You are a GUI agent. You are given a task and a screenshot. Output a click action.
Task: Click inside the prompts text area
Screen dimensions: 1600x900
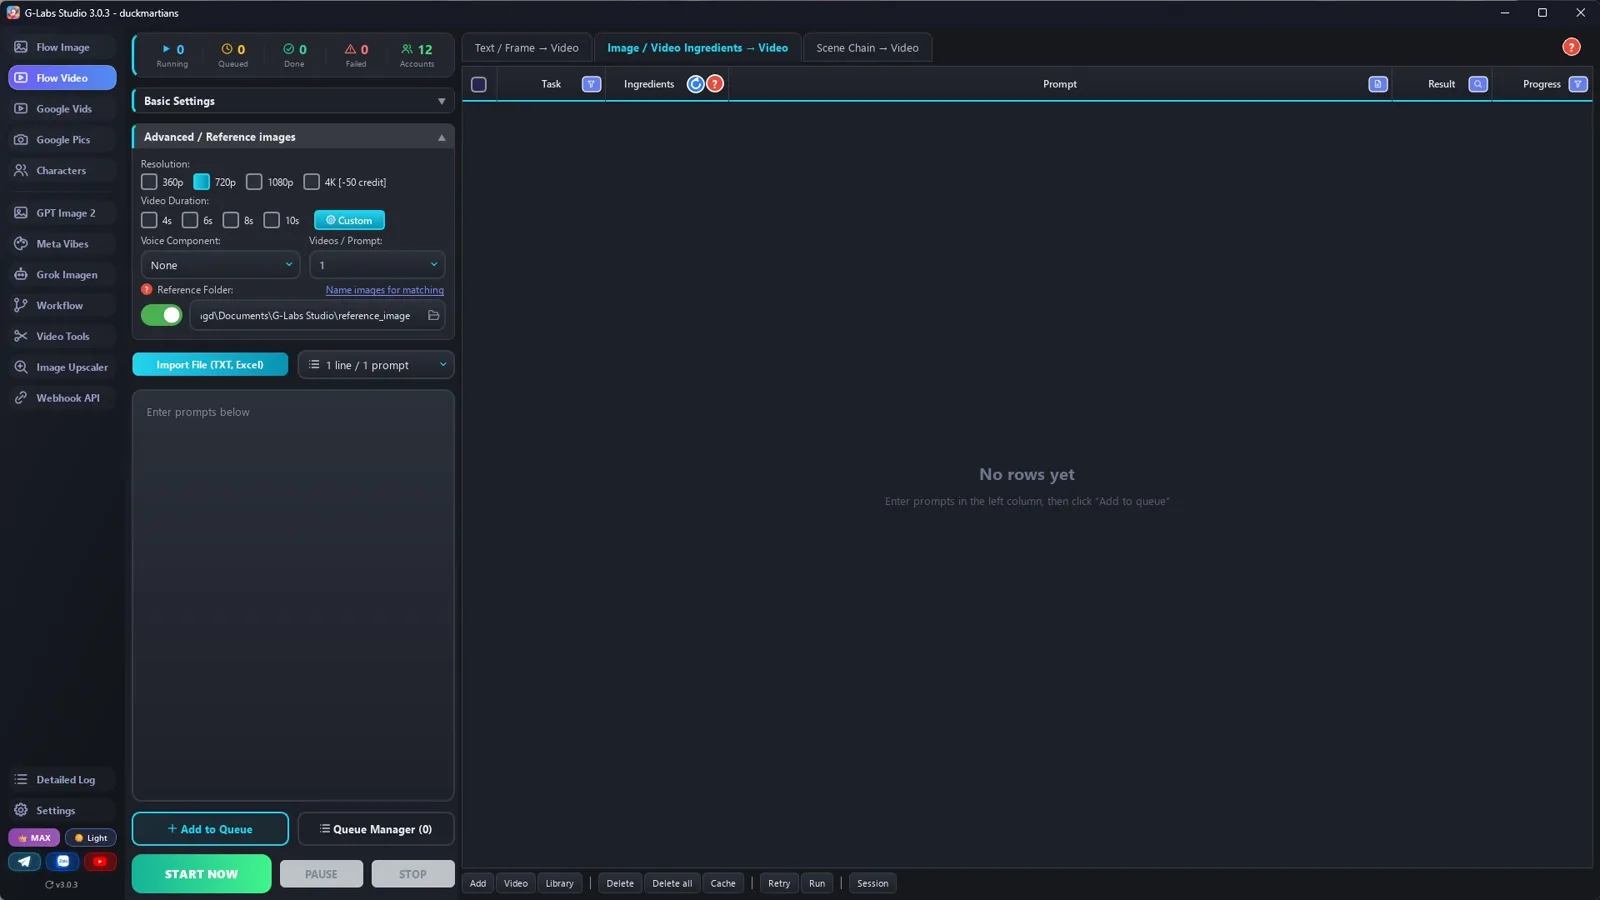[x=293, y=595]
